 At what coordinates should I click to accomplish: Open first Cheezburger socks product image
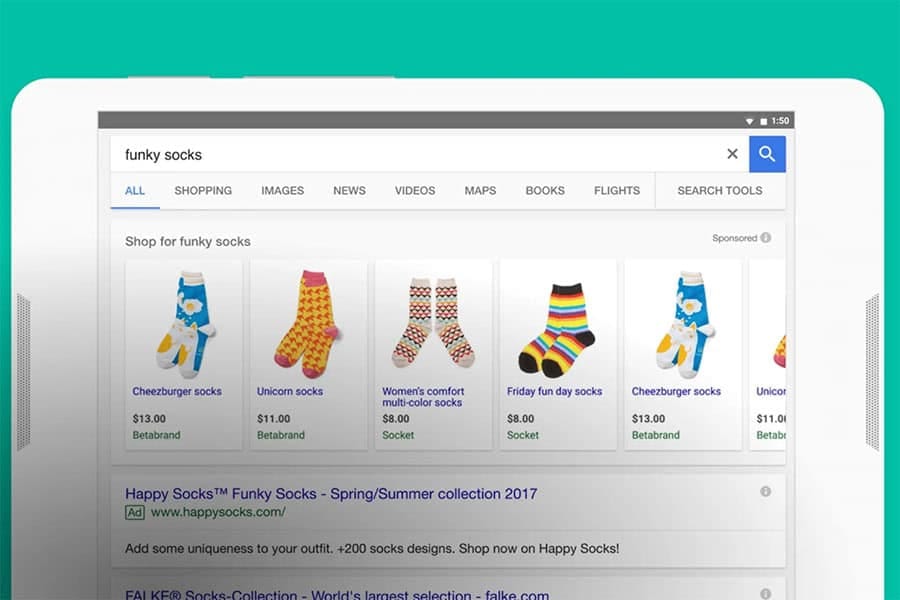click(x=184, y=324)
